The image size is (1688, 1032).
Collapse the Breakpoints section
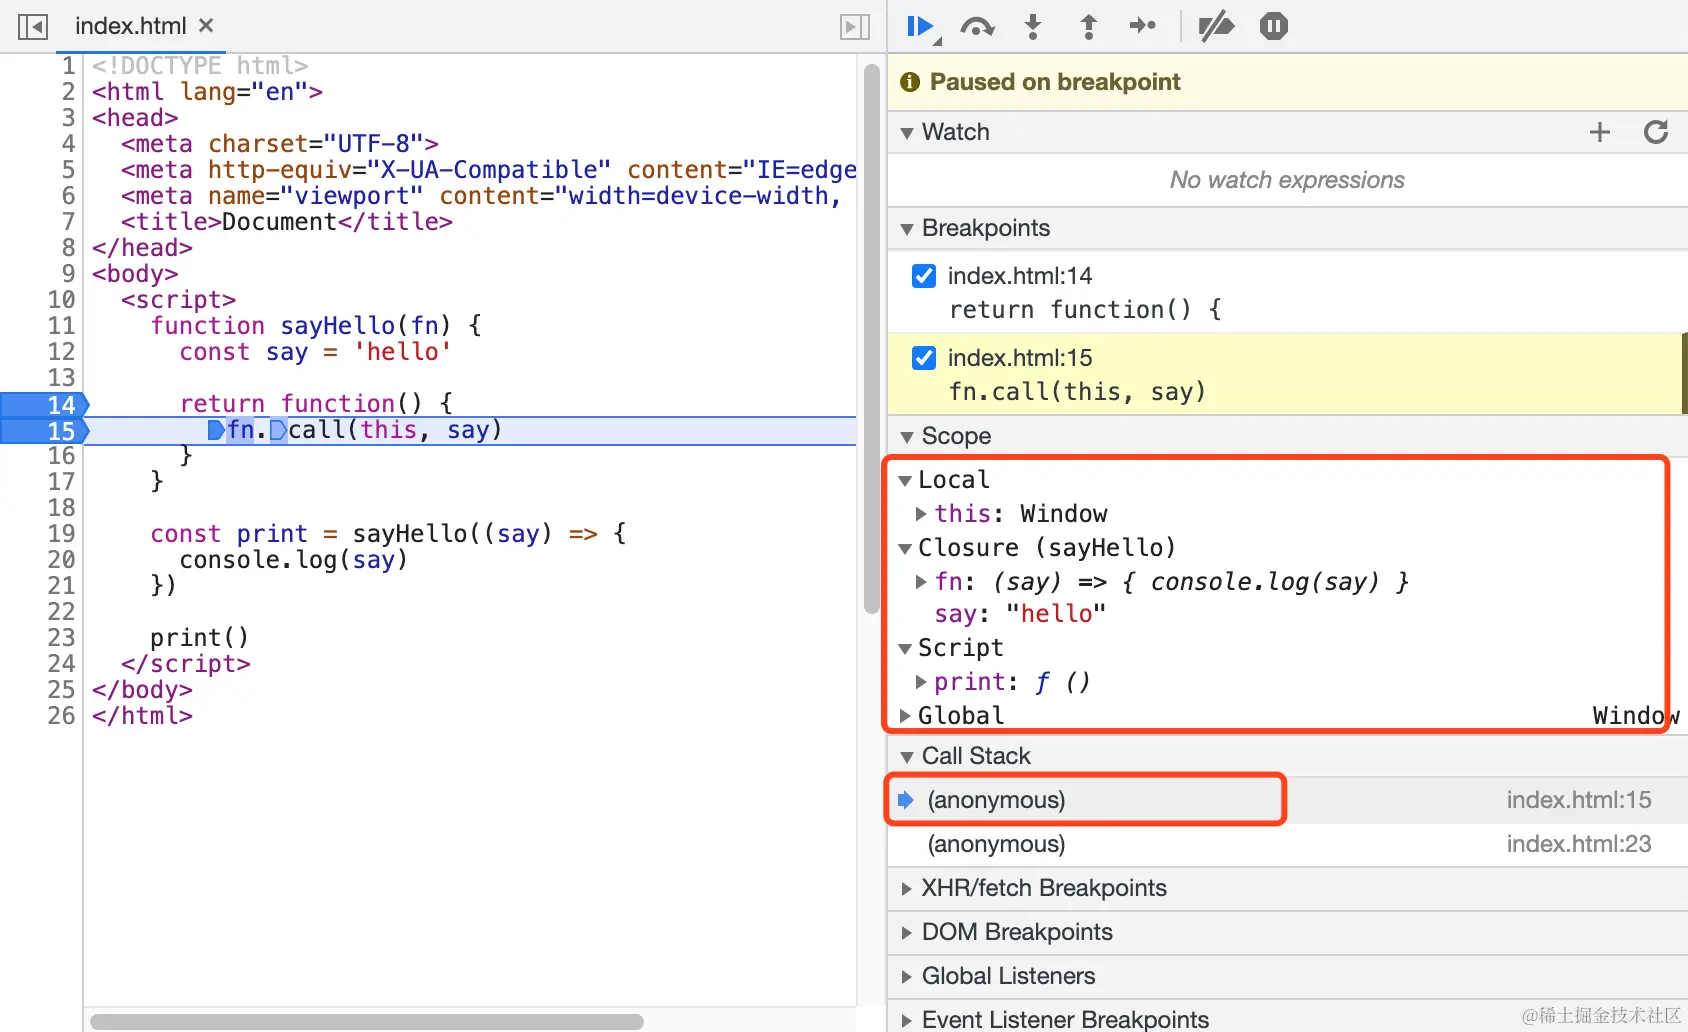pos(907,229)
